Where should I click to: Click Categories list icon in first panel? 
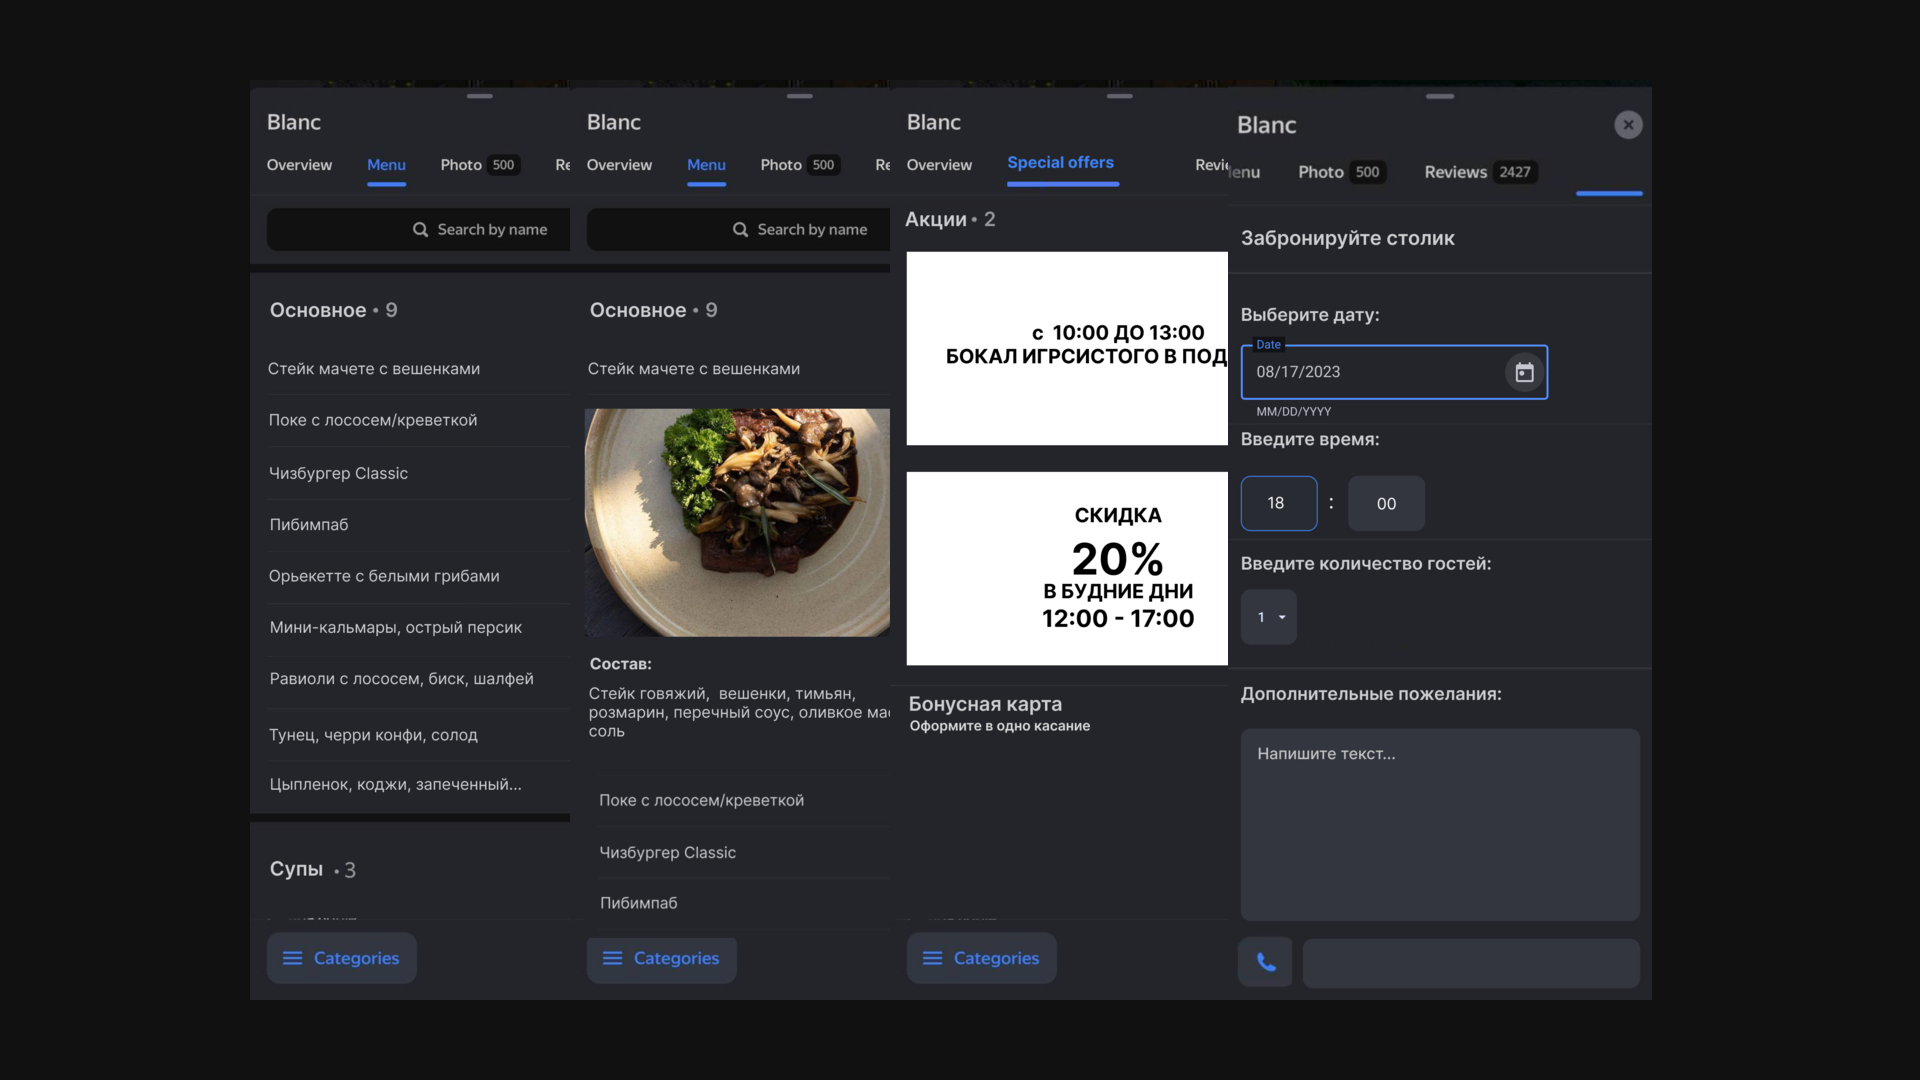(x=292, y=958)
